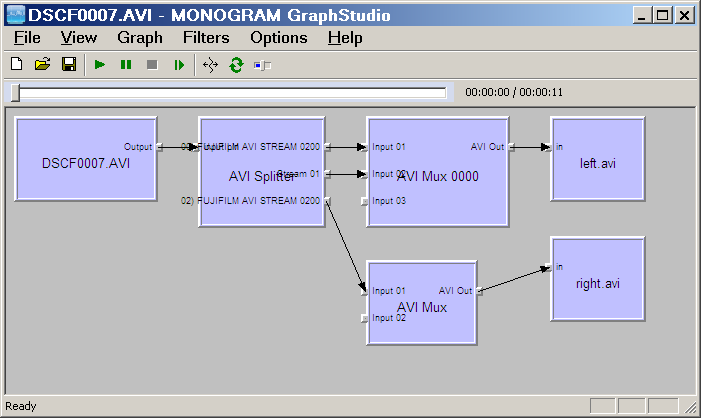Stop the graph with the Stop button

pos(152,65)
